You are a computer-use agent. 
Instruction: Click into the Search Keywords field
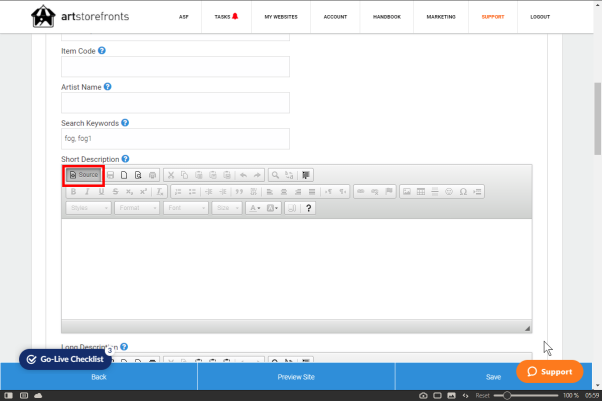click(175, 139)
